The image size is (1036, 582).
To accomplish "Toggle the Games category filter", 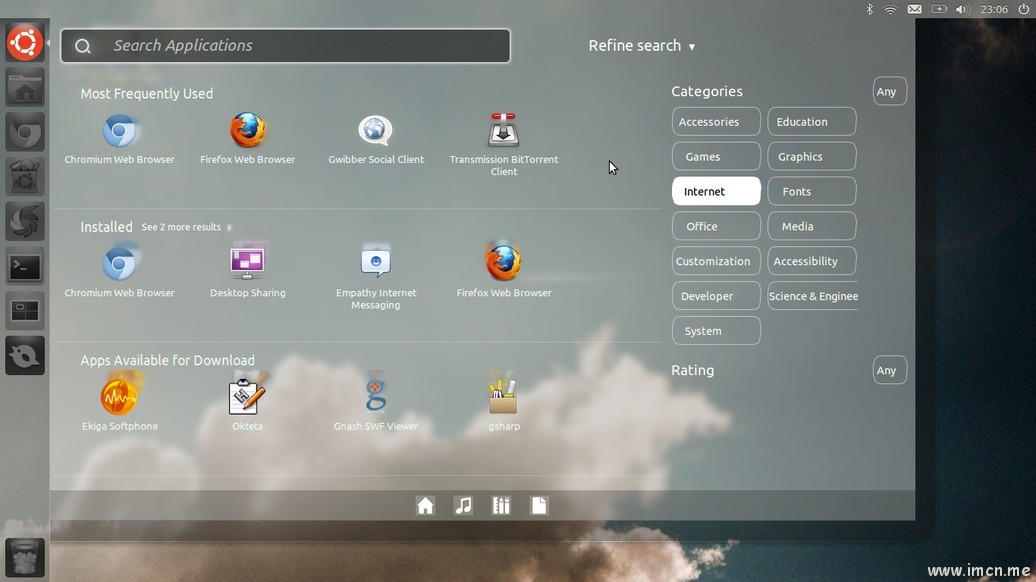I will (716, 157).
